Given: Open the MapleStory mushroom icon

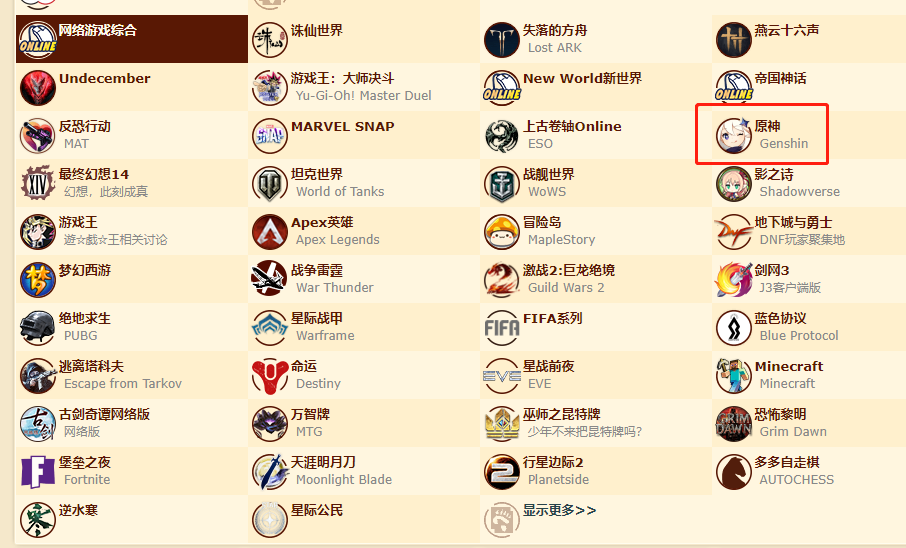Looking at the screenshot, I should click(502, 231).
